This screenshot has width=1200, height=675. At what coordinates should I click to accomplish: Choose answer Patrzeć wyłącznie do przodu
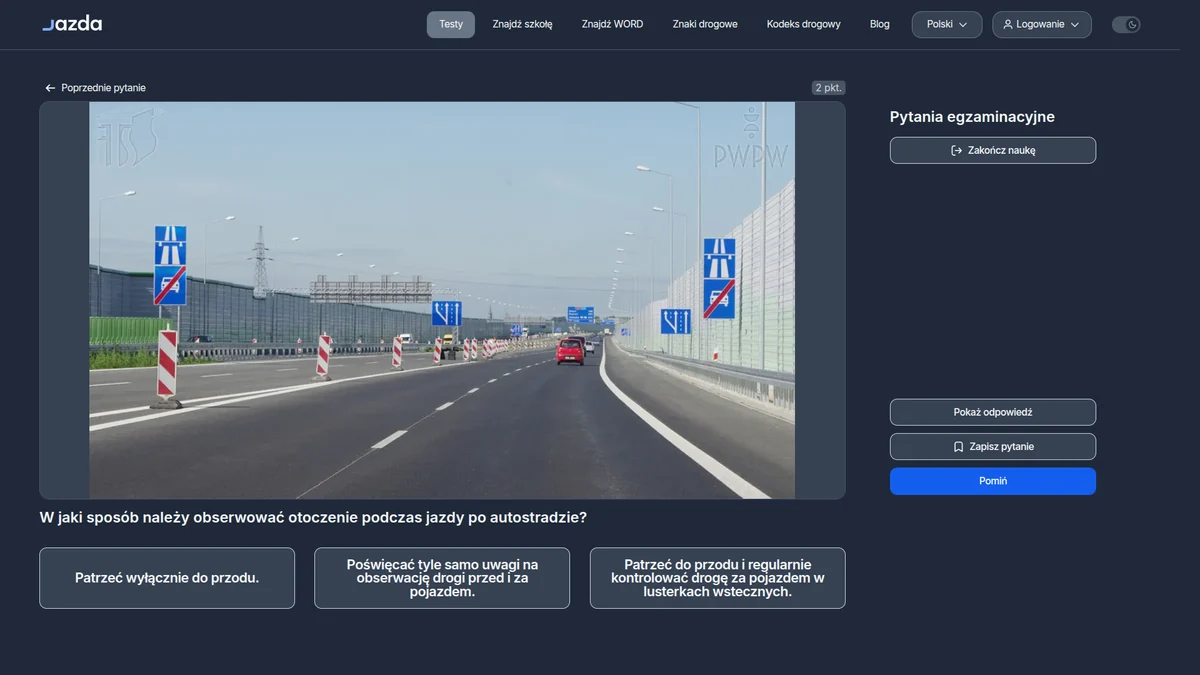tap(167, 578)
